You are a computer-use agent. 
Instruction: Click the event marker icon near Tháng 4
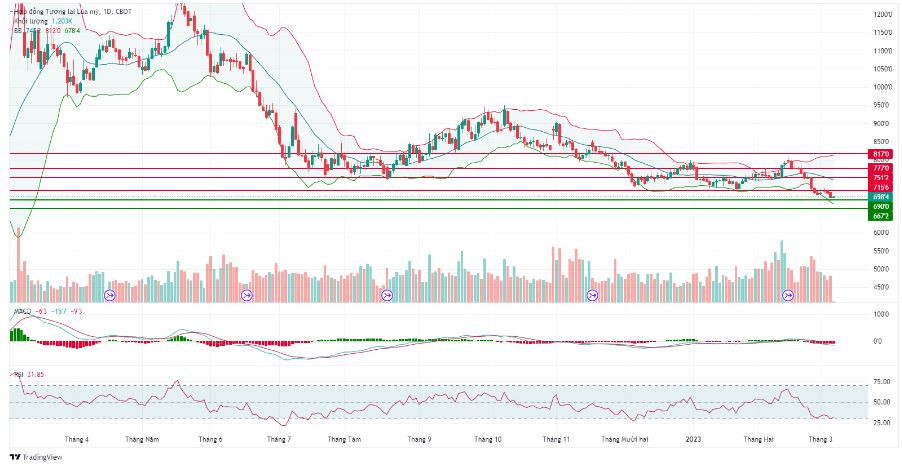click(x=110, y=296)
